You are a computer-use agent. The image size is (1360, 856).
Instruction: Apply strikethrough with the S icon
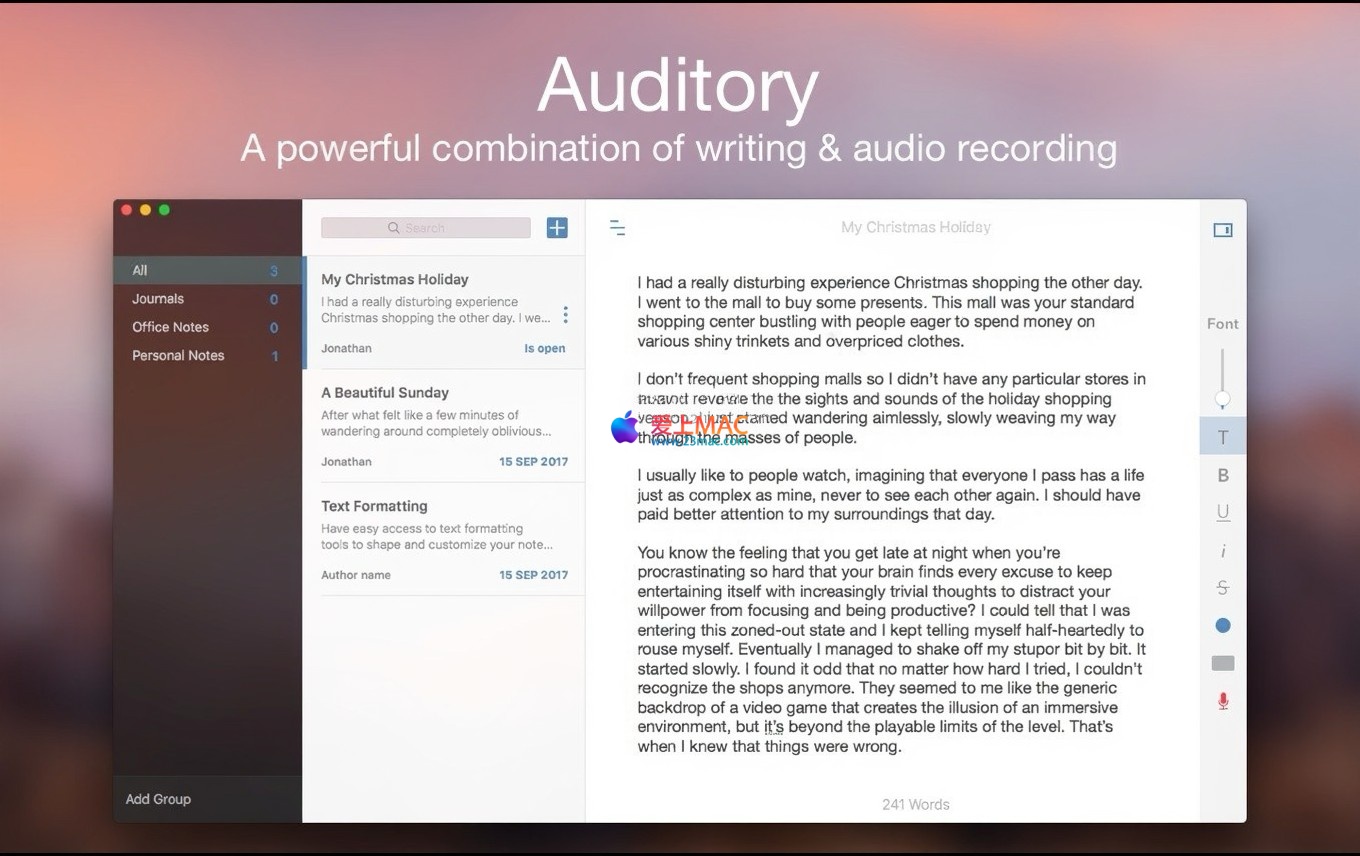pyautogui.click(x=1222, y=588)
